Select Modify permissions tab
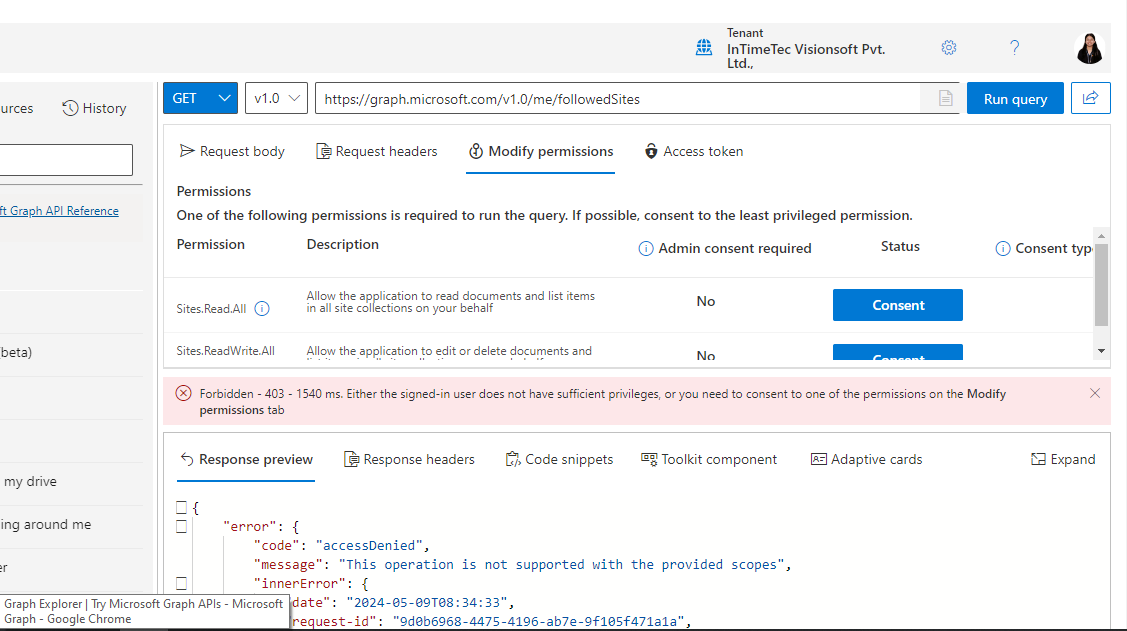This screenshot has width=1127, height=631. (x=540, y=151)
